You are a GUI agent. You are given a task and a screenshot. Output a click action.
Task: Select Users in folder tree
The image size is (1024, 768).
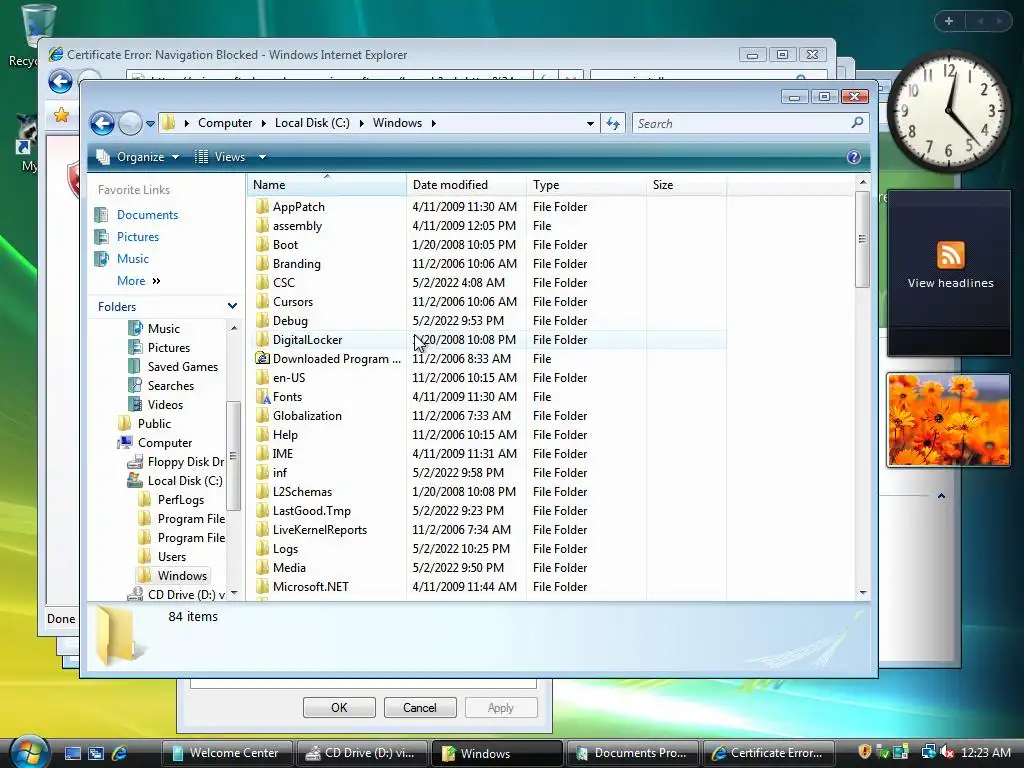pos(171,556)
